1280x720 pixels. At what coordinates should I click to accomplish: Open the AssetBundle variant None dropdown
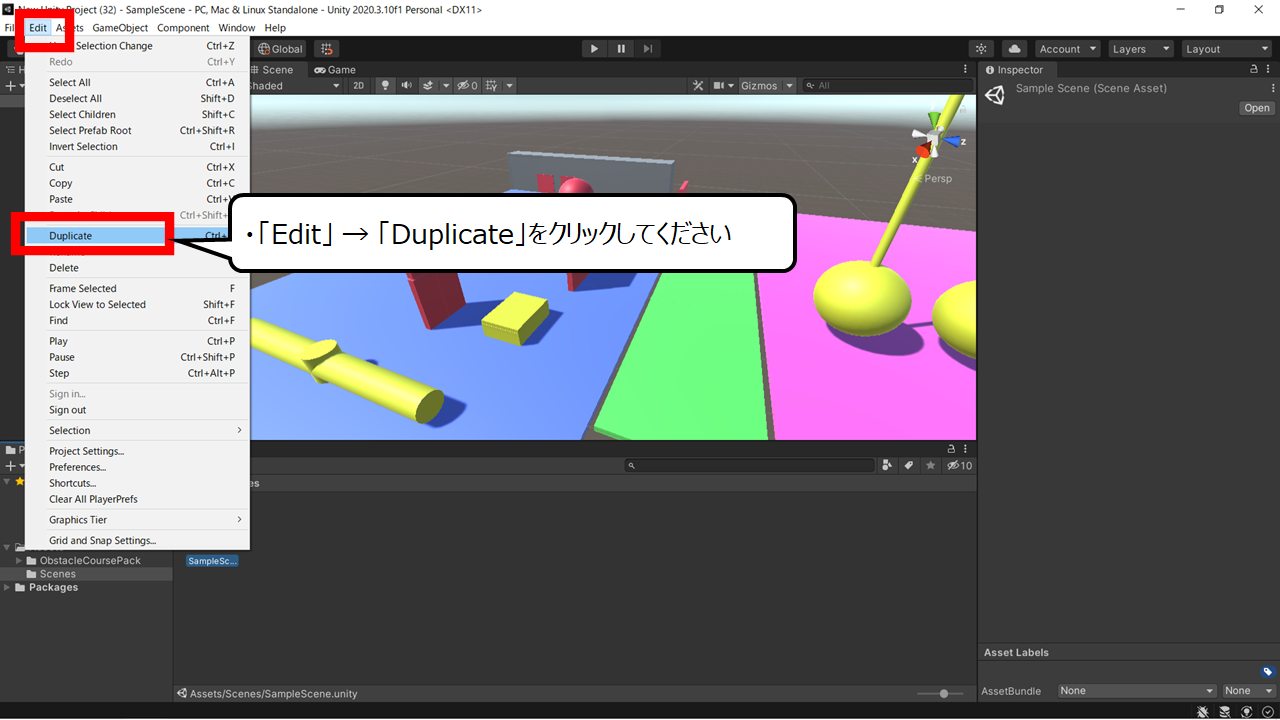[x=1249, y=691]
